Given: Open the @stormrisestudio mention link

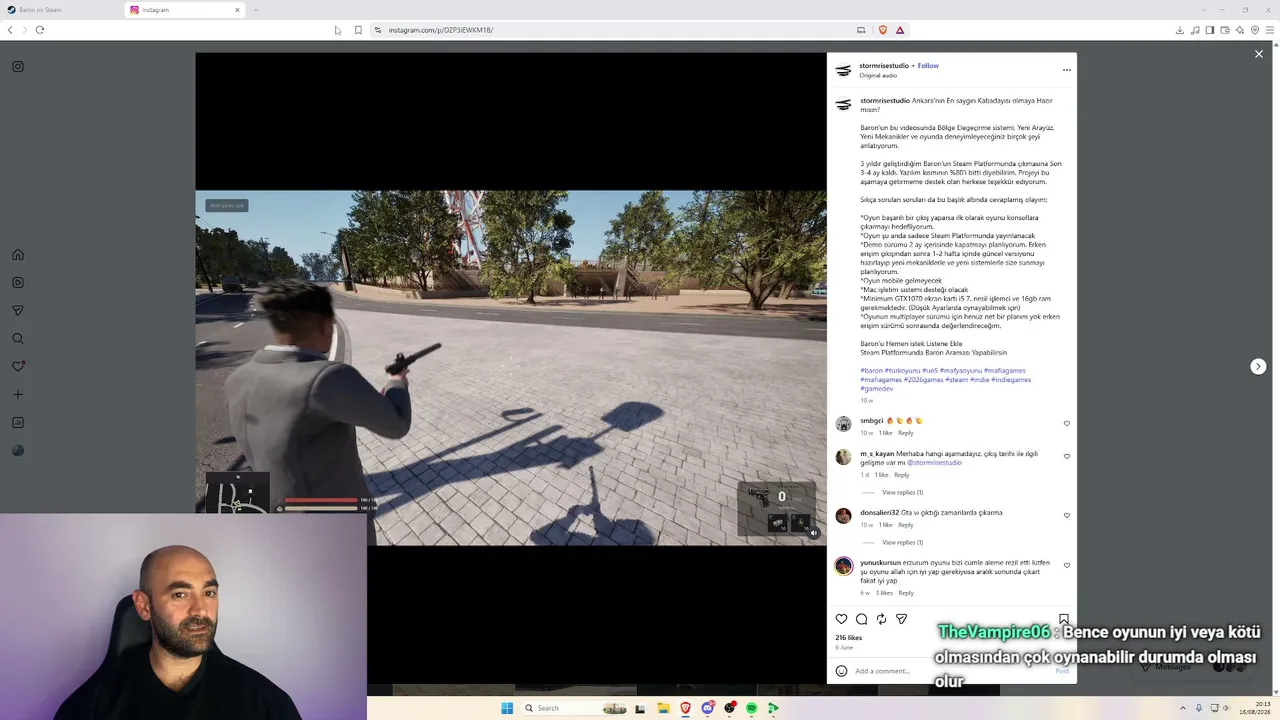Looking at the screenshot, I should [934, 463].
